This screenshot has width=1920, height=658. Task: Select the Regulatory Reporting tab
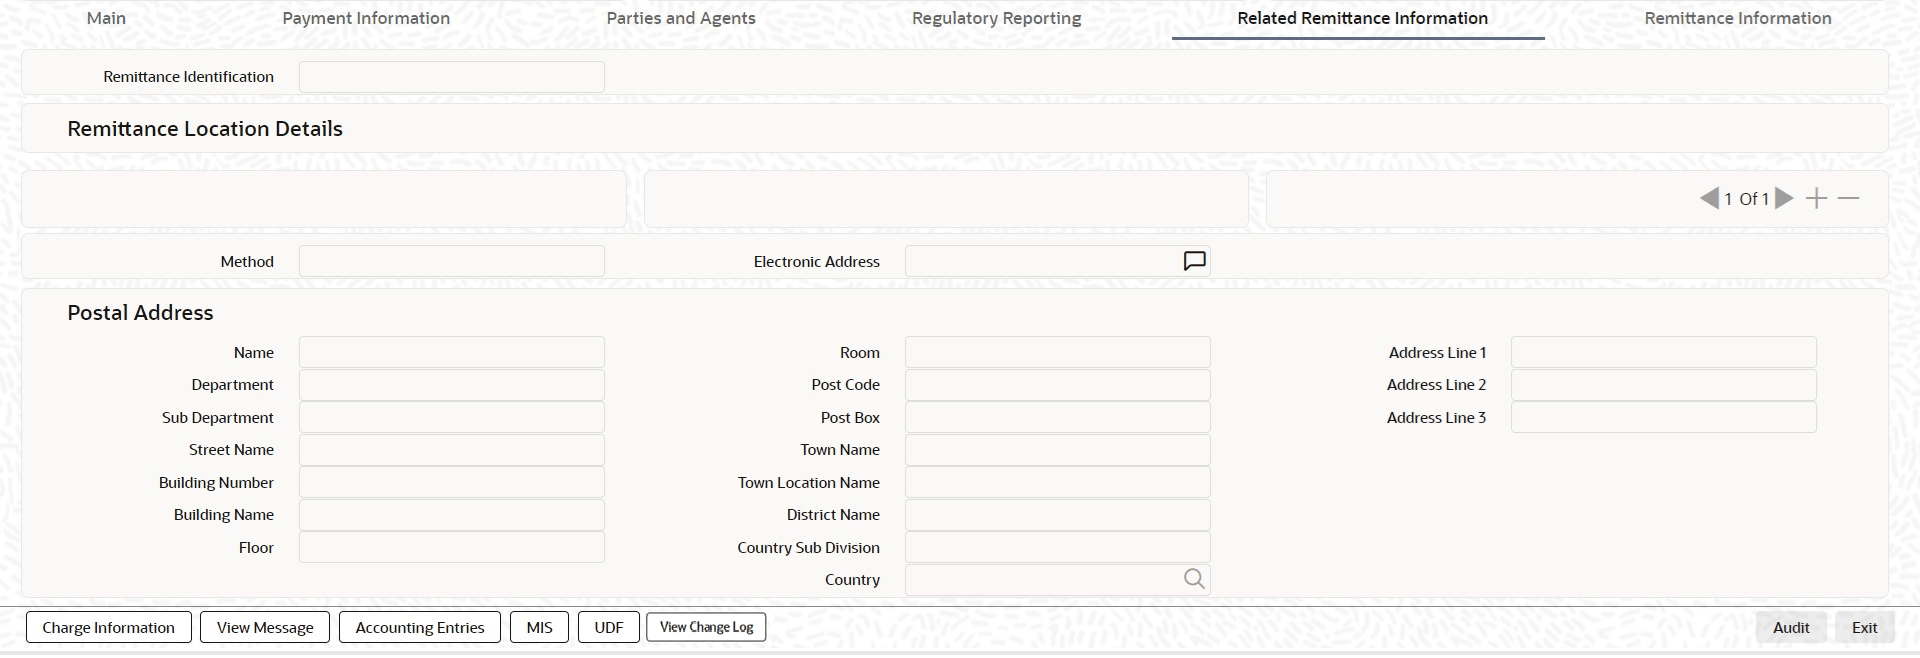997,18
